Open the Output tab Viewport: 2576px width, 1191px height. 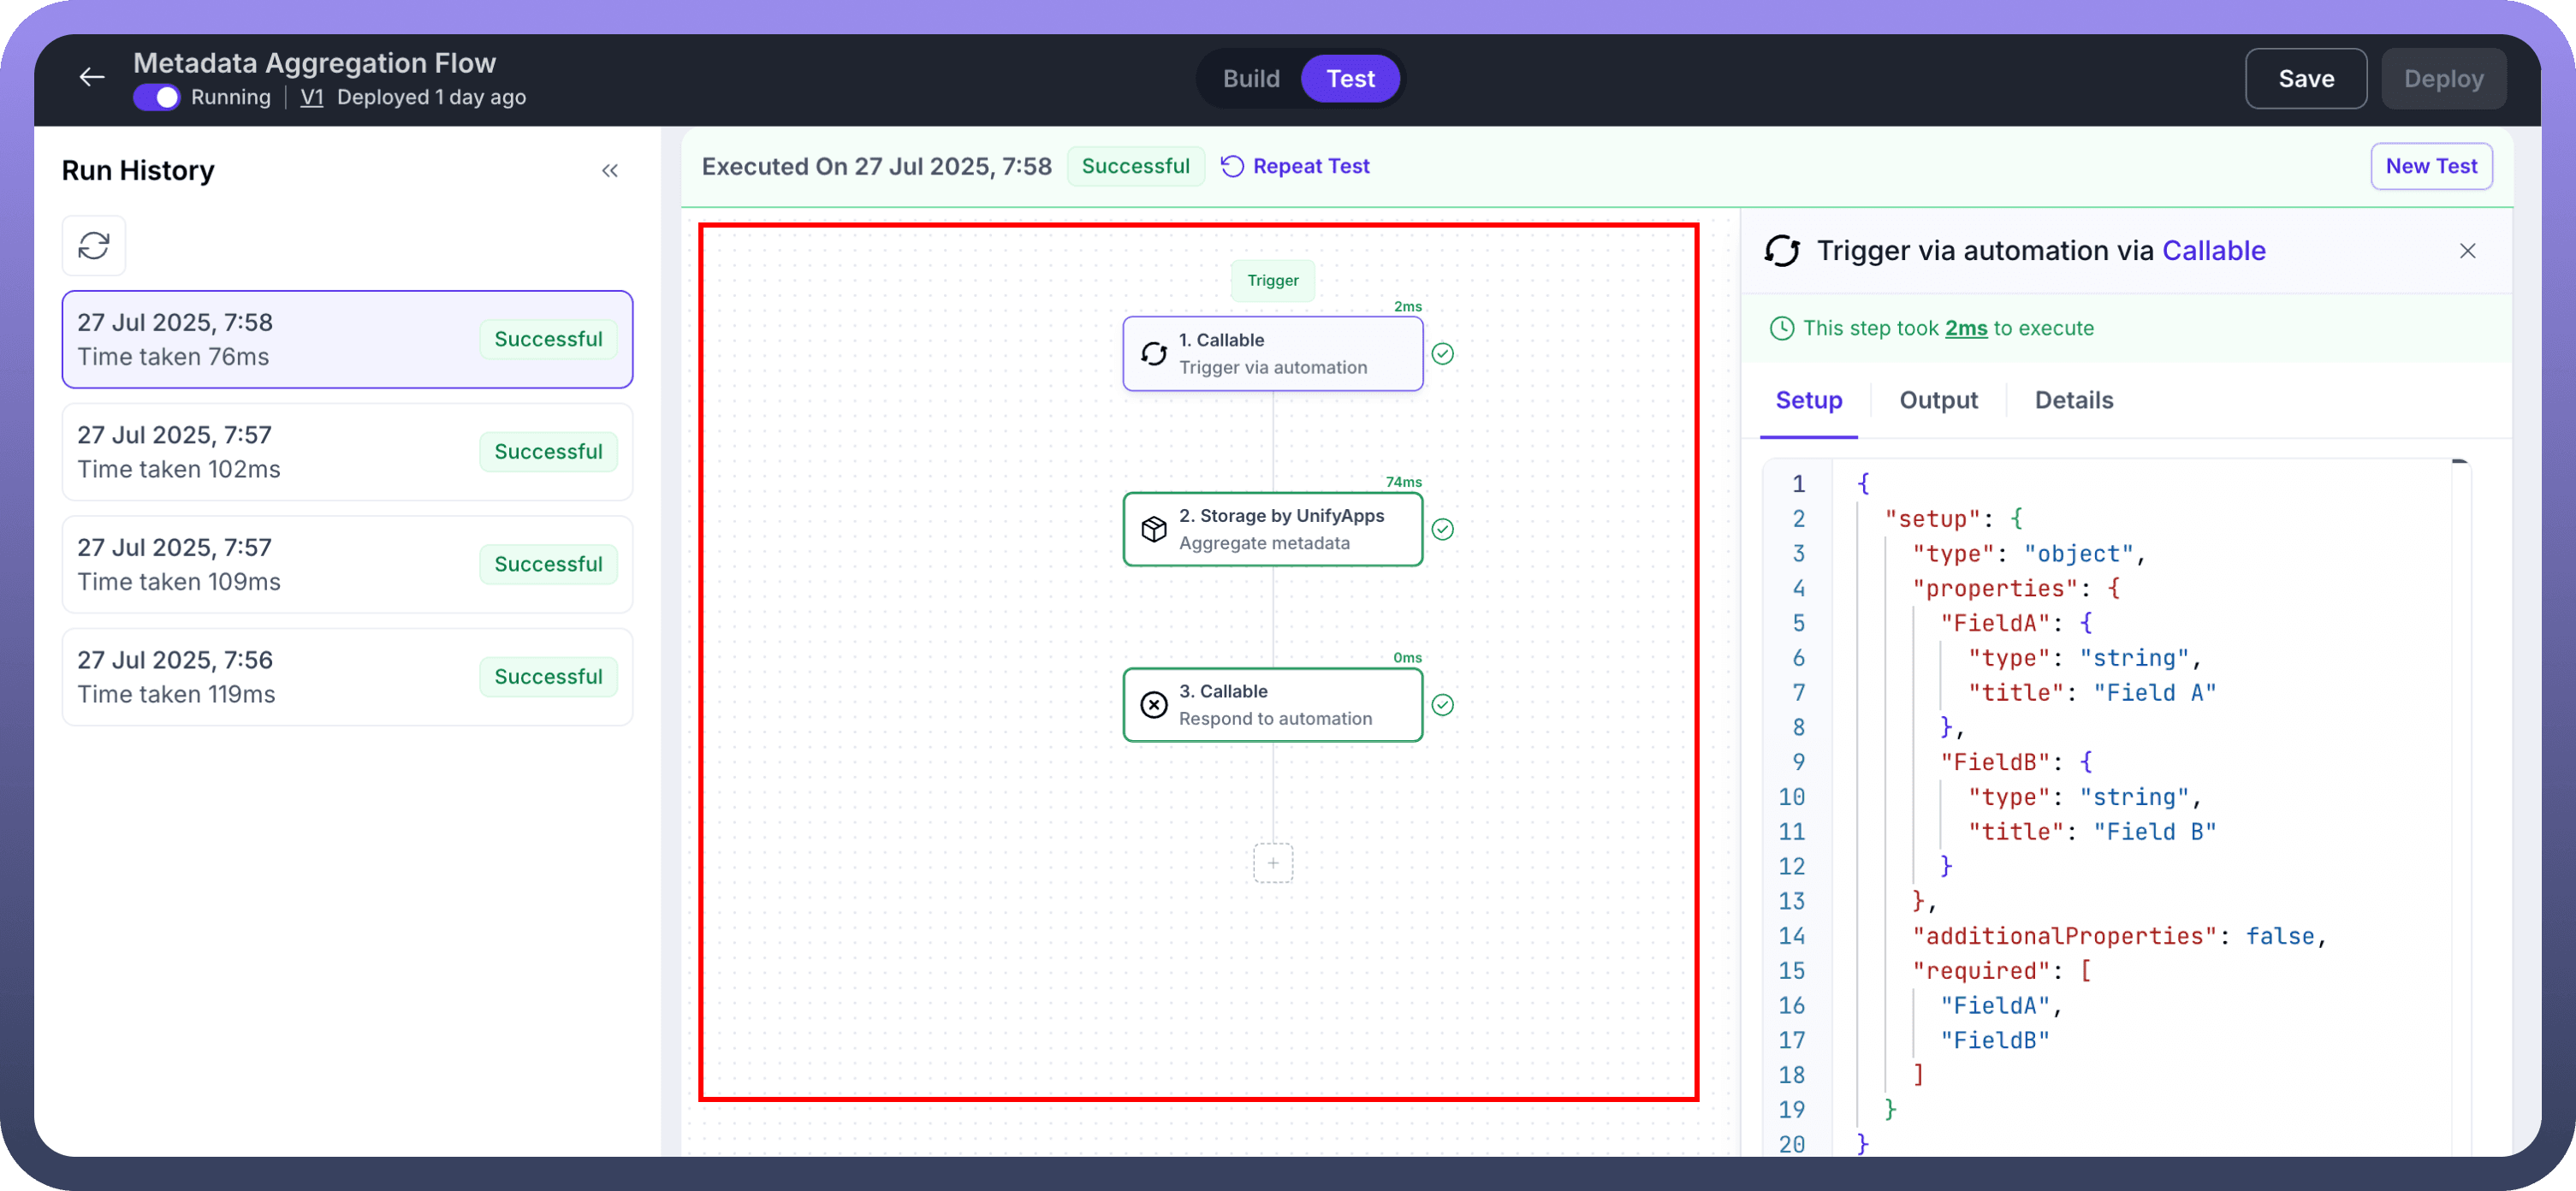coord(1938,400)
